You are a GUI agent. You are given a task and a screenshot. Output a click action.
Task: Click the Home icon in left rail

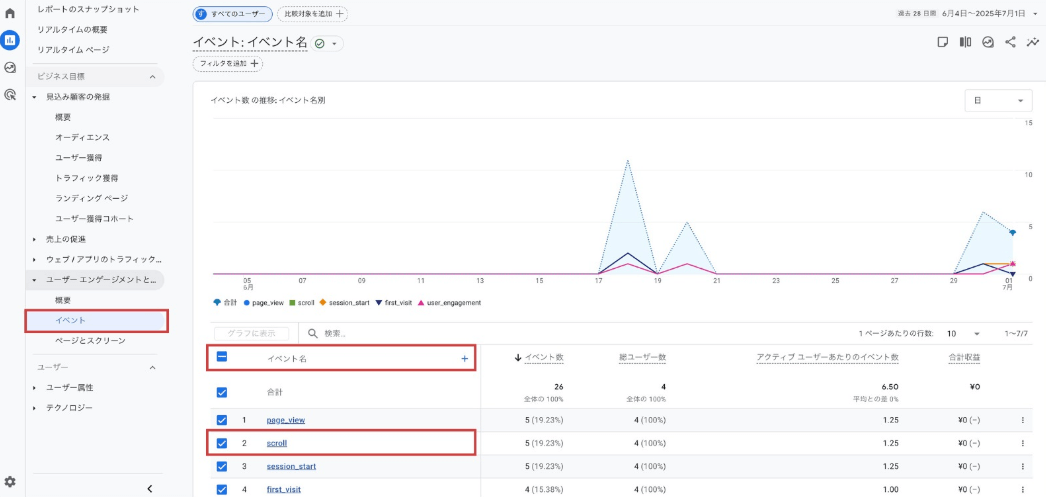pos(10,13)
